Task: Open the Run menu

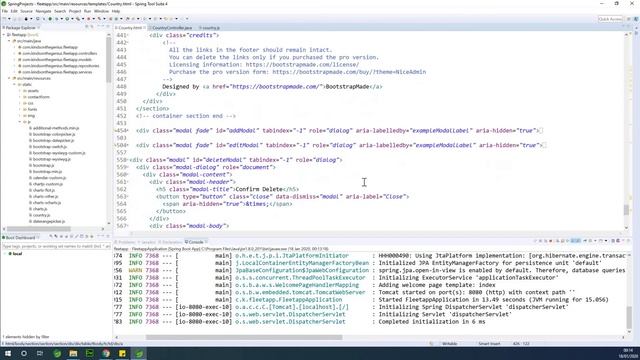Action: coord(87,11)
